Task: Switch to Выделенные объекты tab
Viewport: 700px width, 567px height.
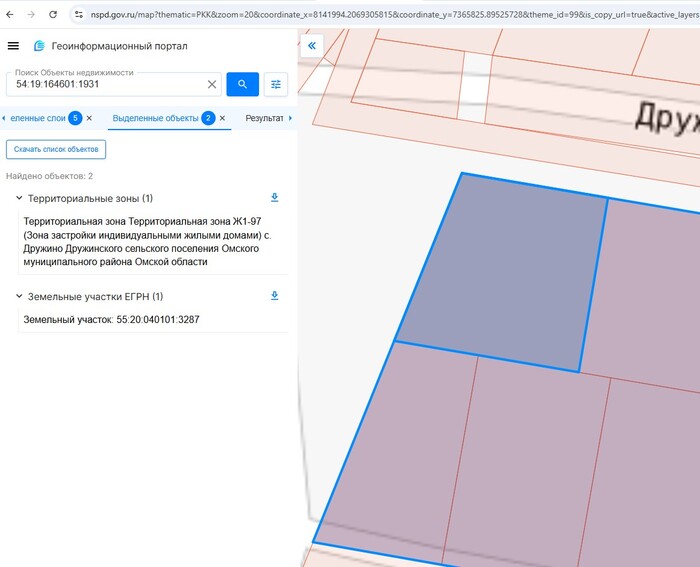Action: click(155, 118)
